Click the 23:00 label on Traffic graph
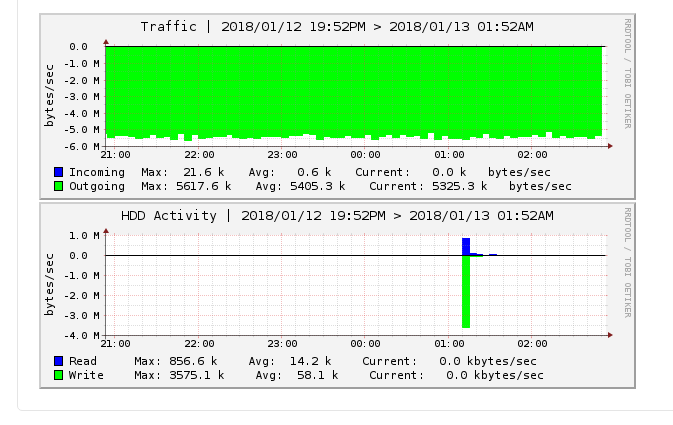 pyautogui.click(x=282, y=155)
